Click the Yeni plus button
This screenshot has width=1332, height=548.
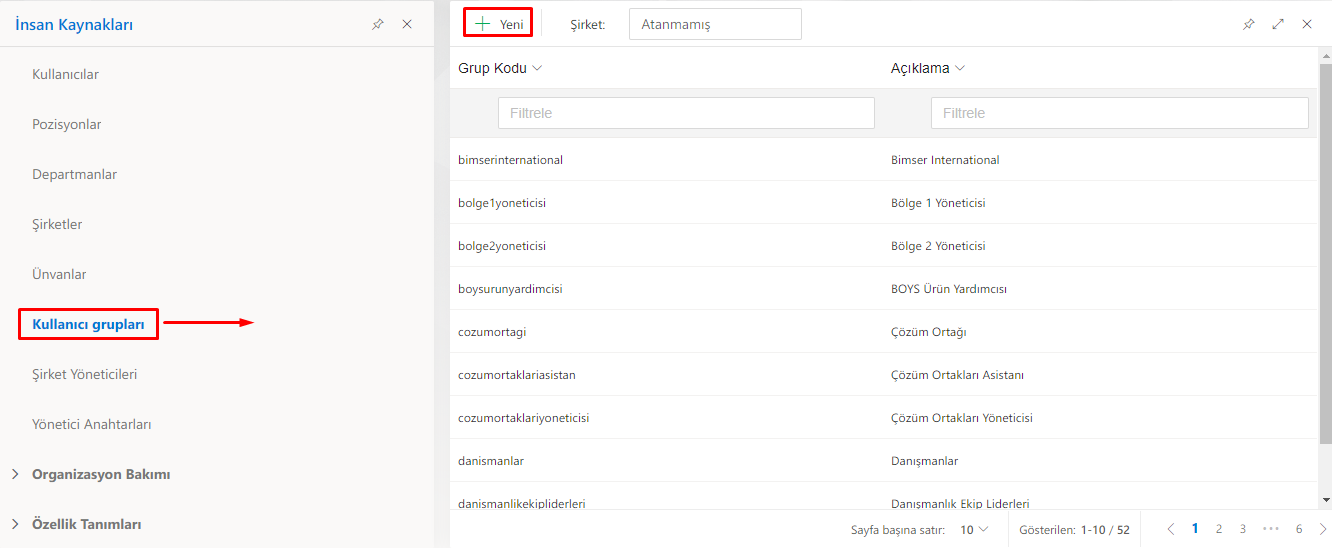click(x=498, y=24)
